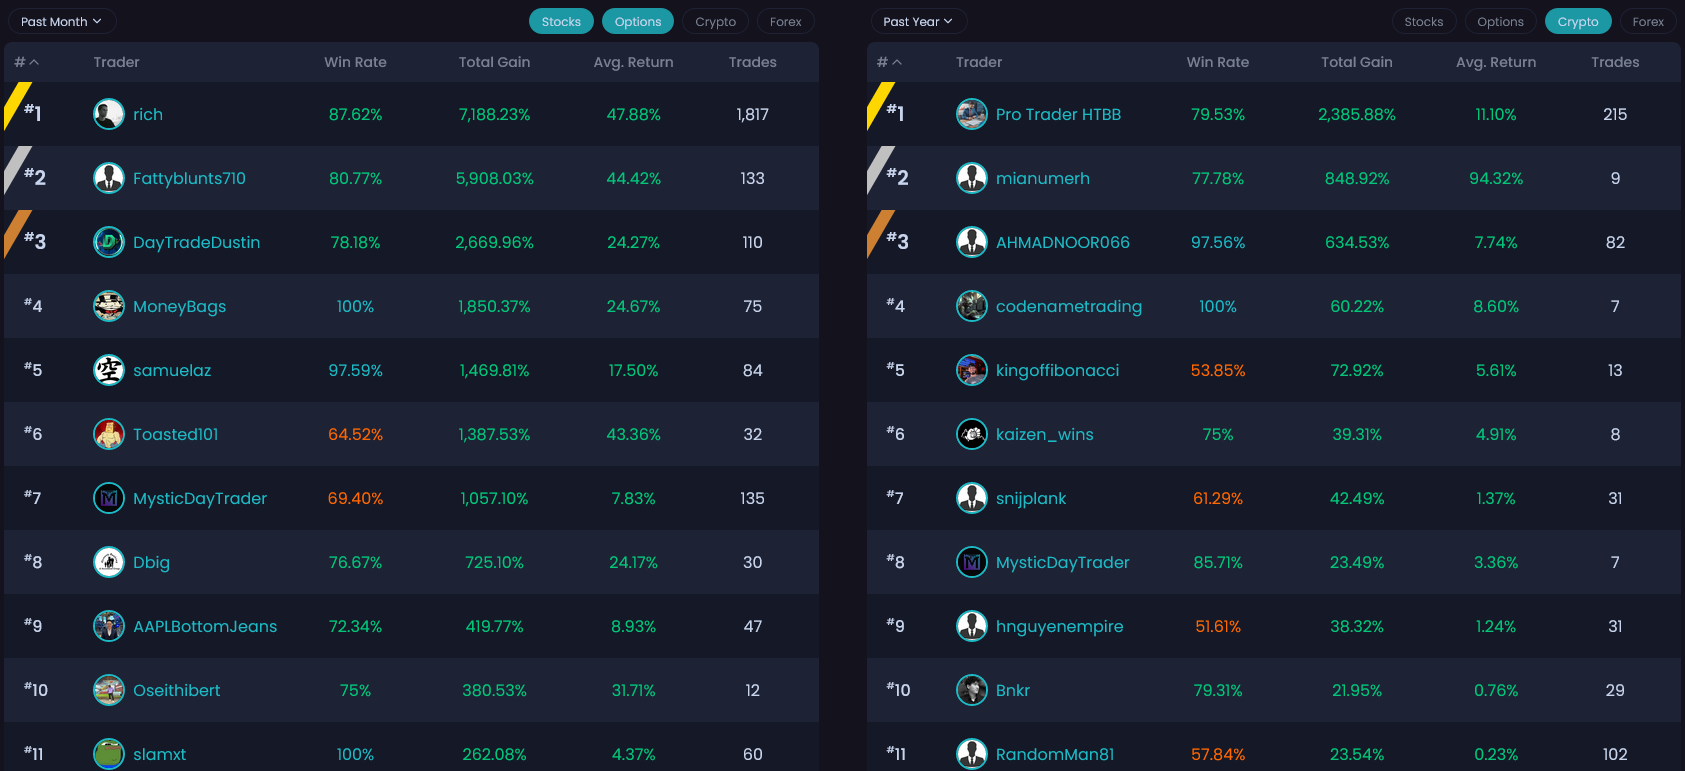Open the Past Year period dropdown
This screenshot has height=771, width=1685.
coord(918,22)
